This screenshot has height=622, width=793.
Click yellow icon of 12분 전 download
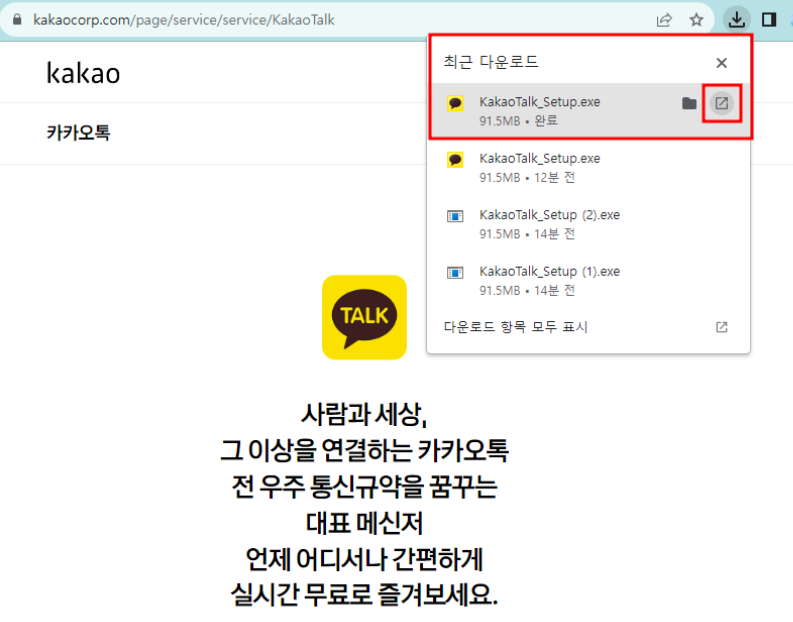(455, 160)
